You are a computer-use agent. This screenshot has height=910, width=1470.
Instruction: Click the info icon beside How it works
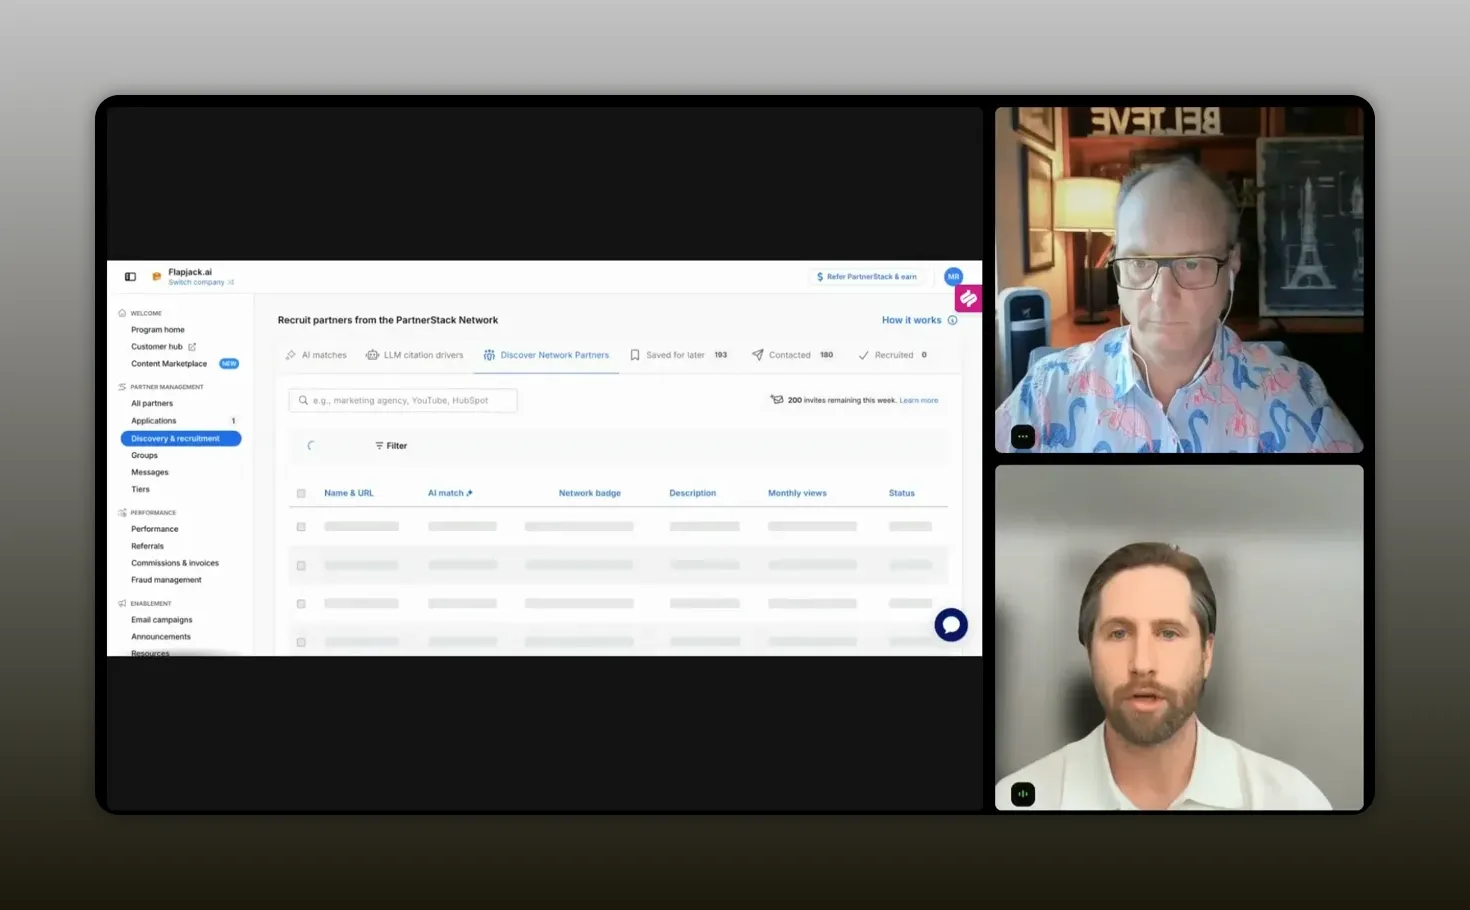[x=953, y=321]
